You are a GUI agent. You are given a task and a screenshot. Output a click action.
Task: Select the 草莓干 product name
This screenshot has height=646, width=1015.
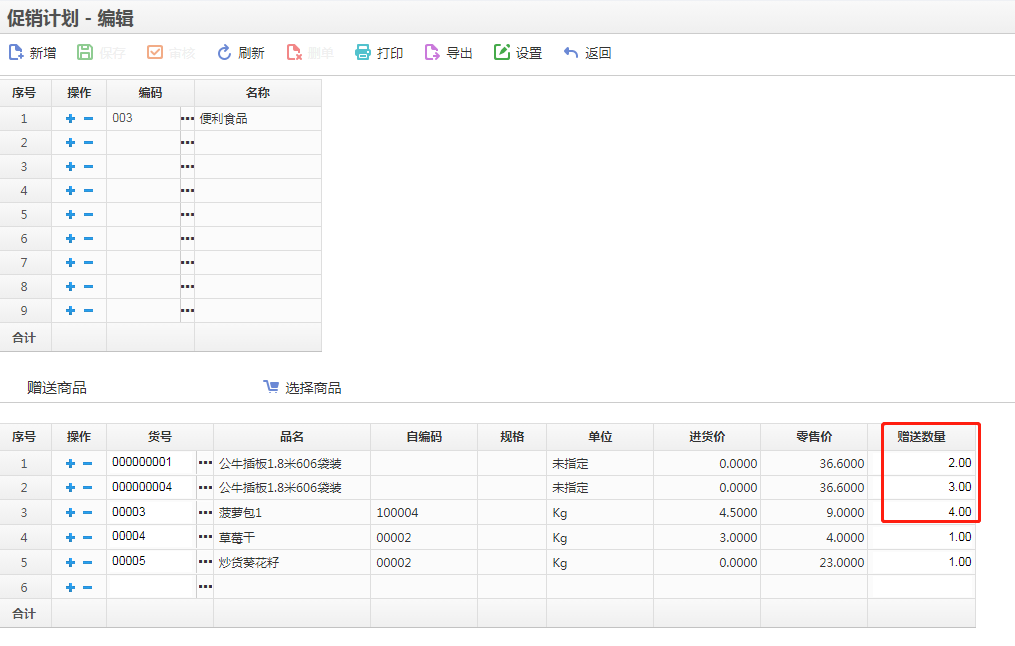pyautogui.click(x=237, y=537)
